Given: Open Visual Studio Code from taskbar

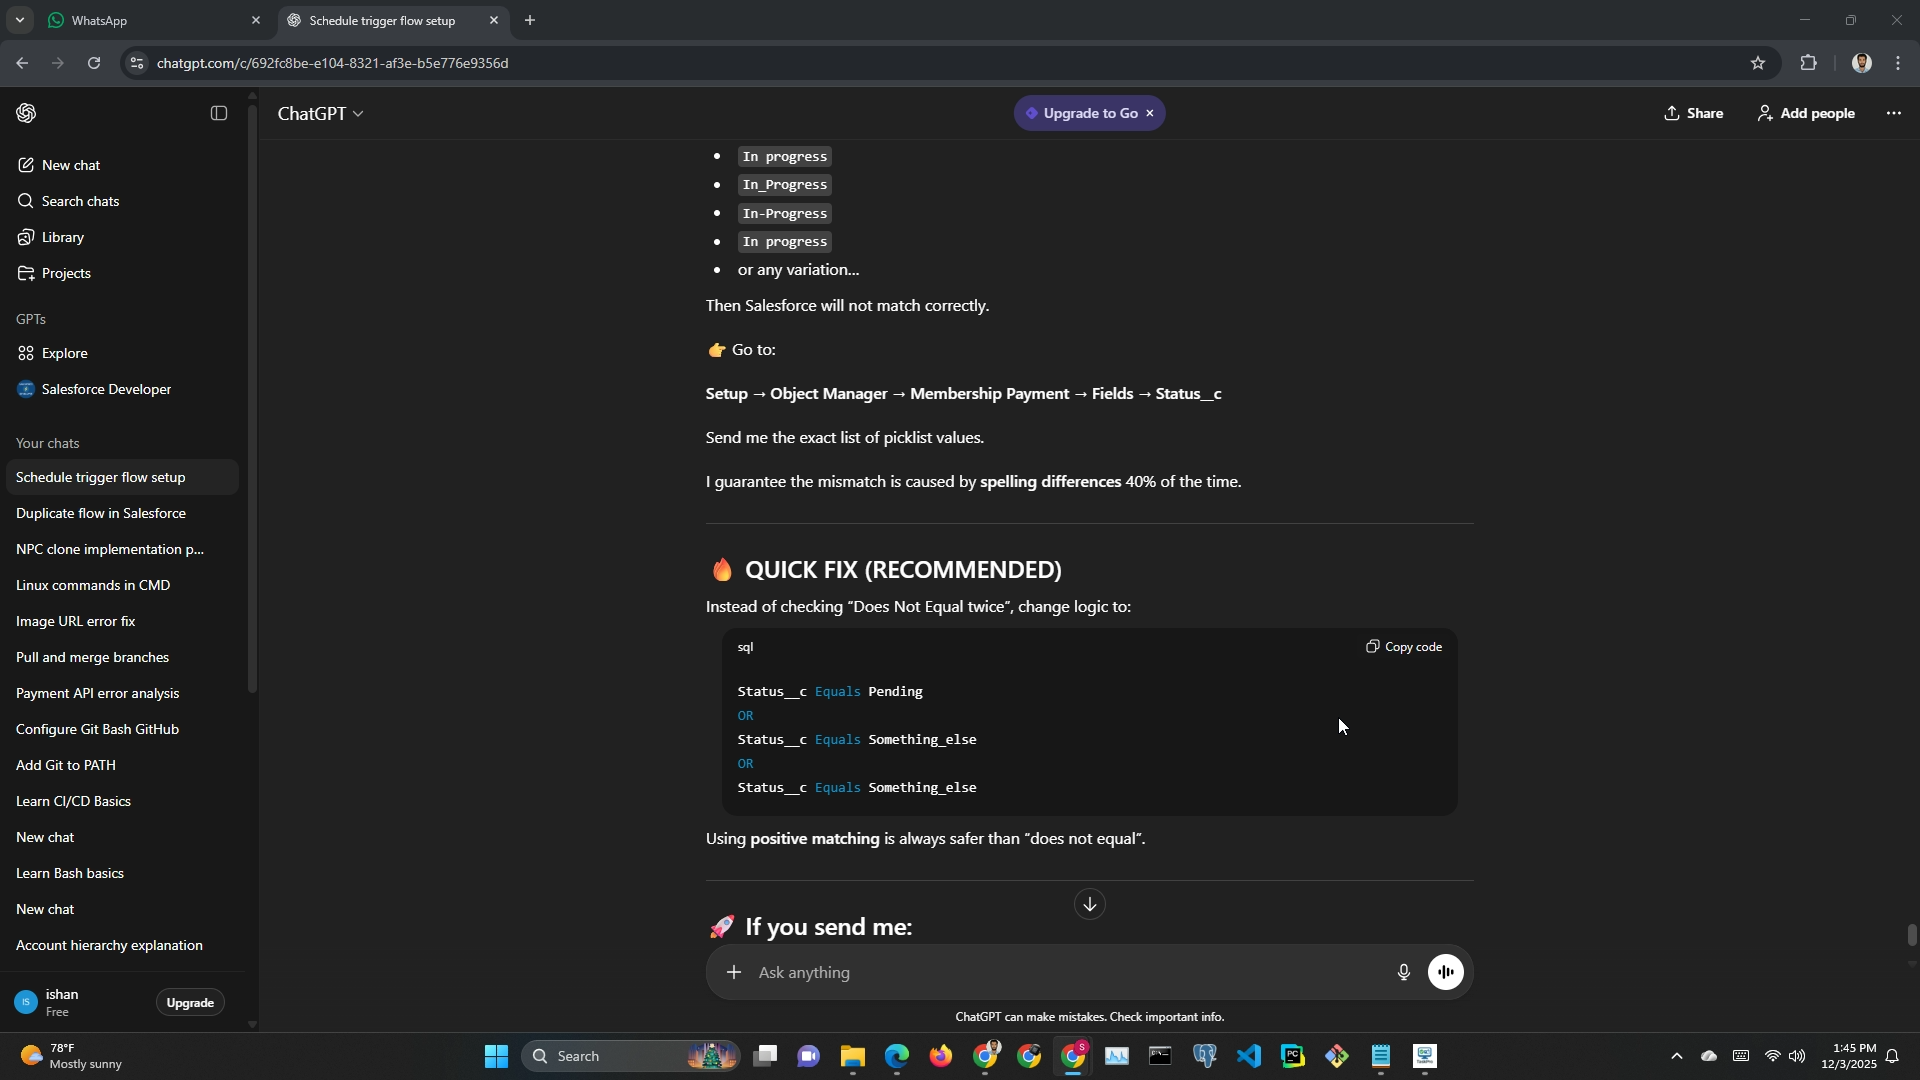Looking at the screenshot, I should click(x=1249, y=1056).
